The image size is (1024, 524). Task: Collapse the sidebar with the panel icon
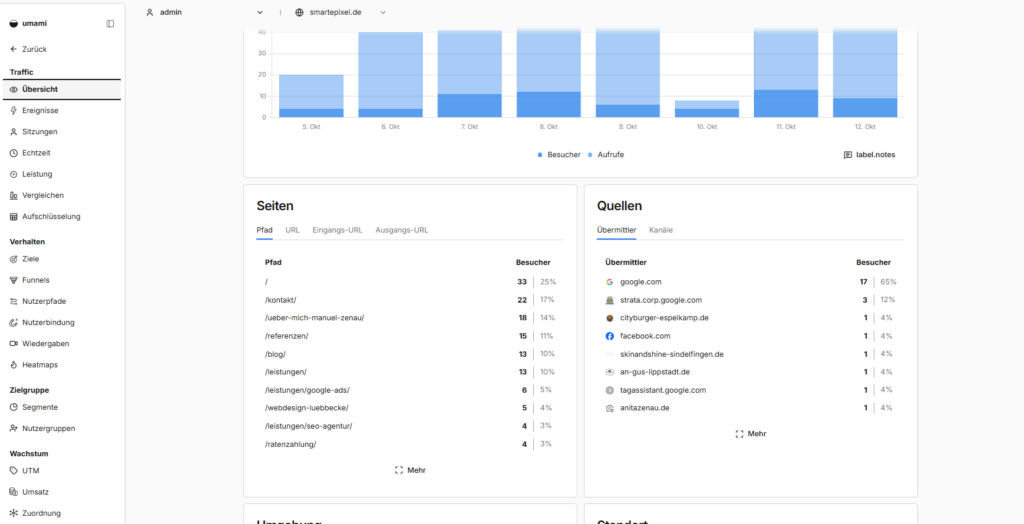(x=110, y=24)
